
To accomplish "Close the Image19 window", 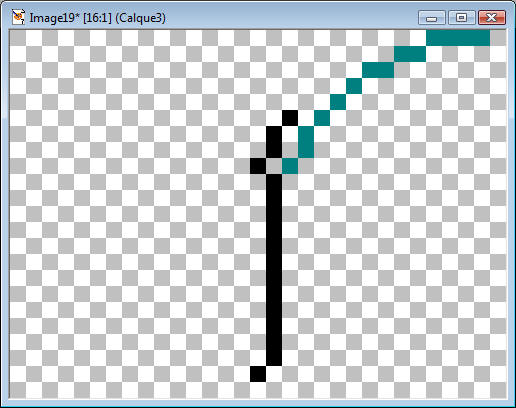I will [x=492, y=18].
